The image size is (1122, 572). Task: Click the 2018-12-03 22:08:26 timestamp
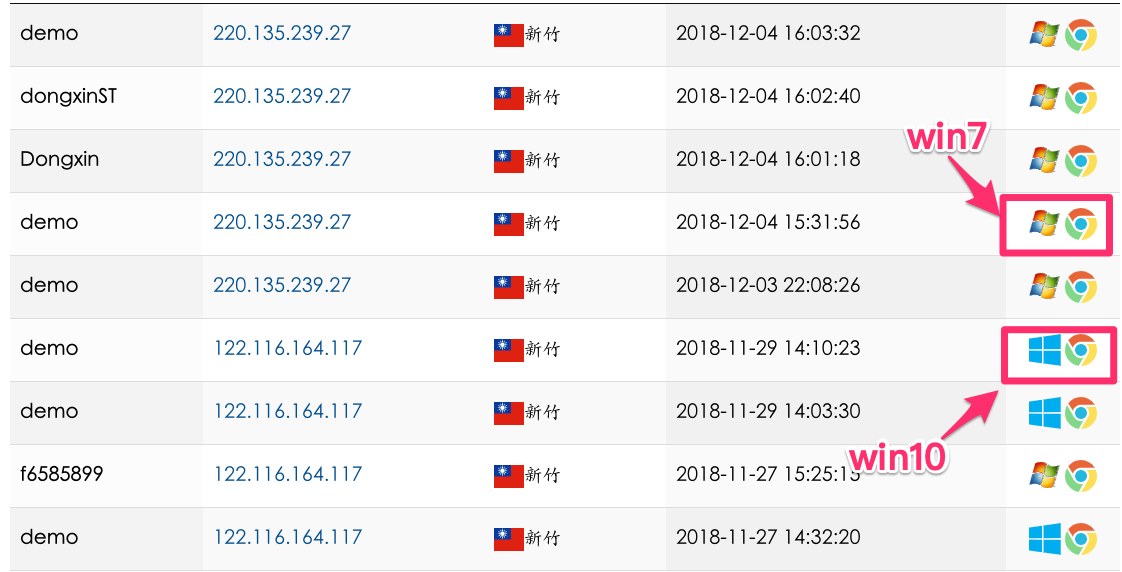pos(768,285)
